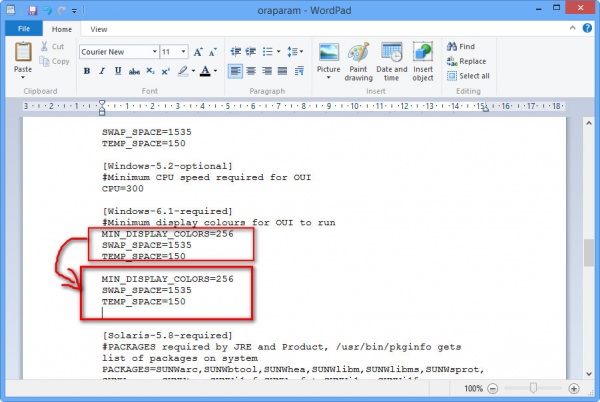Click the [Windows-6.1-required] line

click(167, 211)
